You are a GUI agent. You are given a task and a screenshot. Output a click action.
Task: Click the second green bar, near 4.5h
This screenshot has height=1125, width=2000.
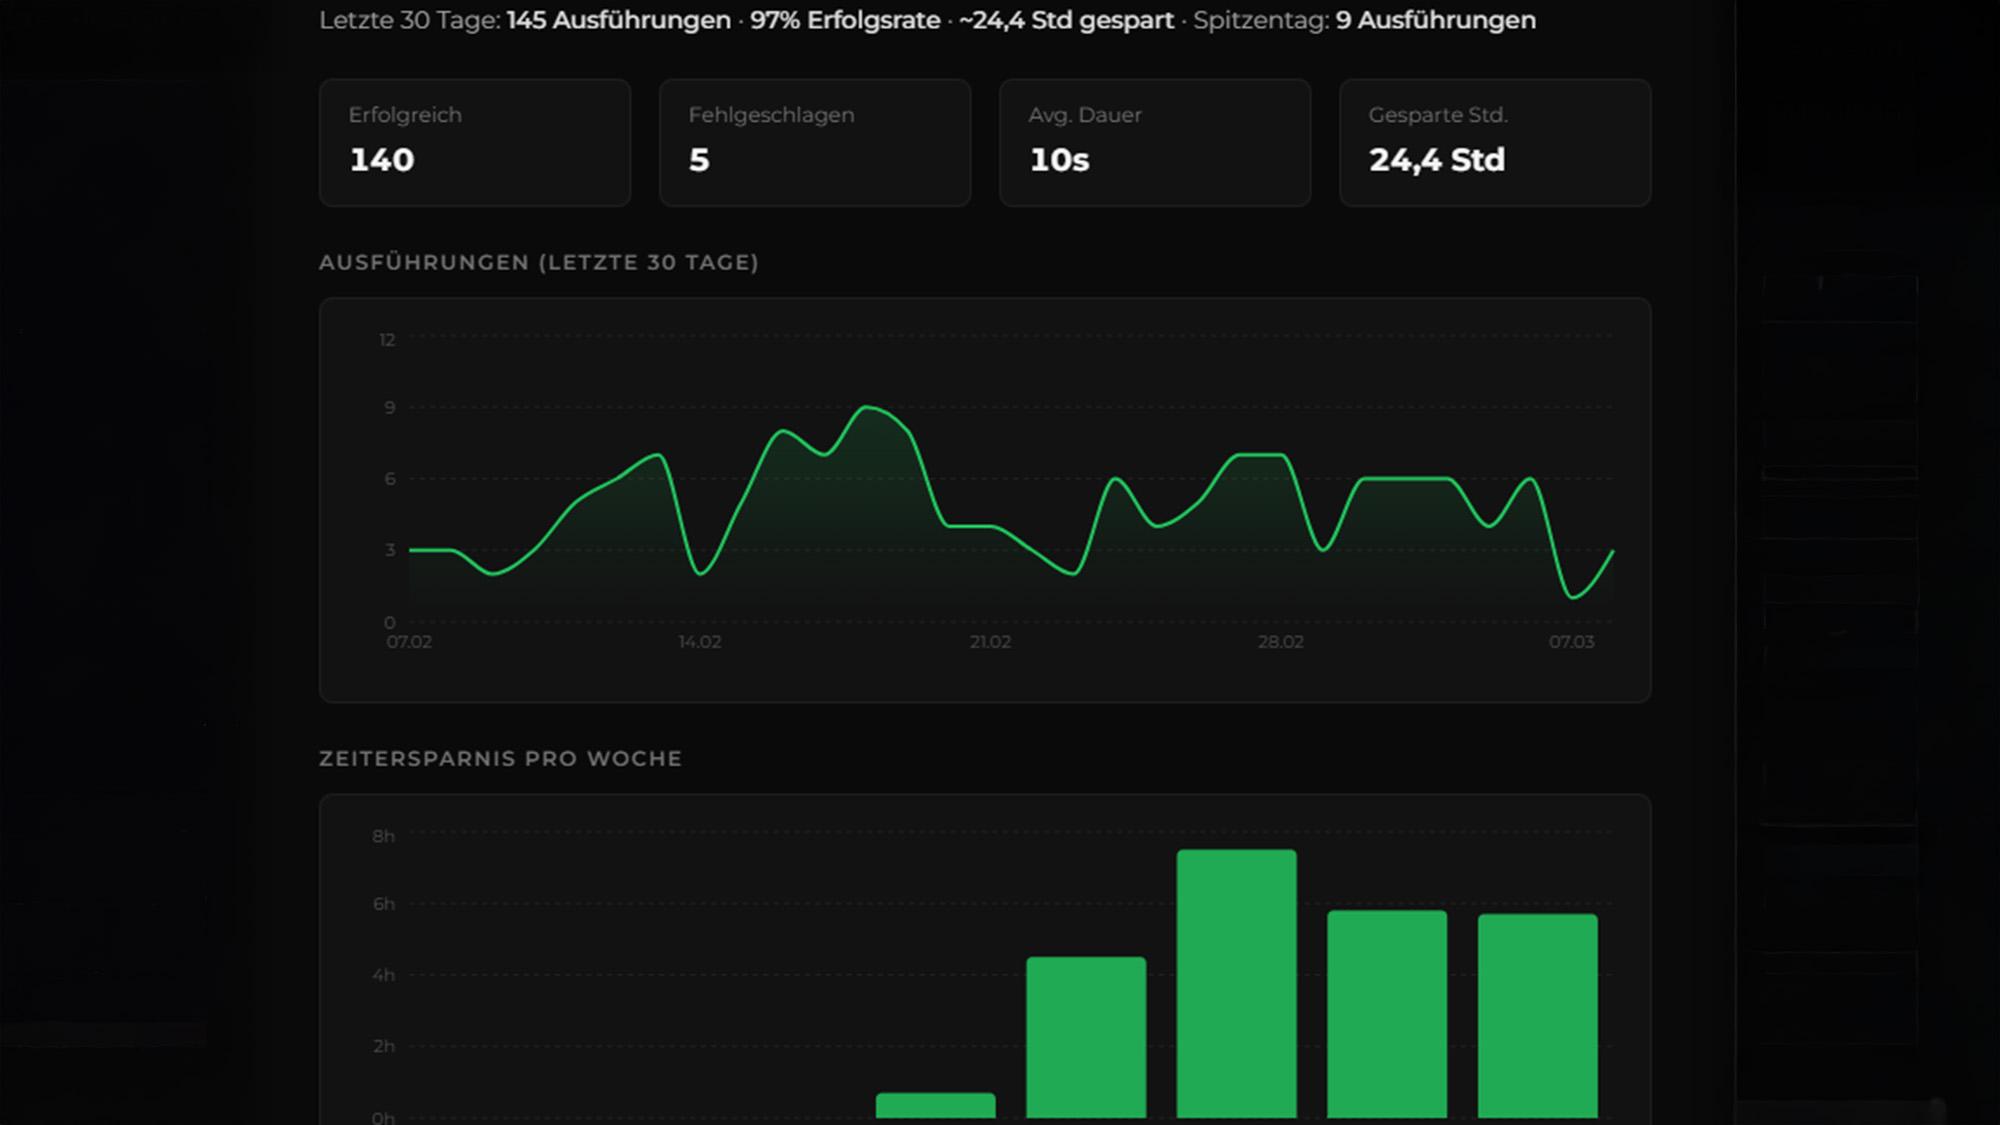coord(1086,1037)
